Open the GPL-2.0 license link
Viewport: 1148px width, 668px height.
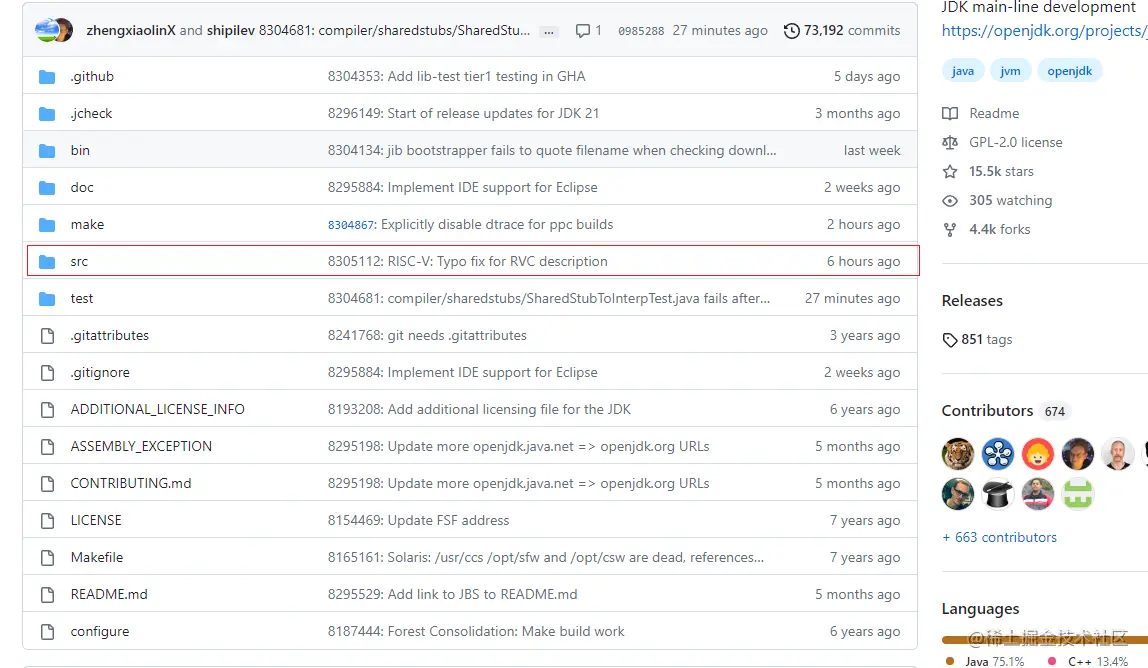[x=1015, y=142]
